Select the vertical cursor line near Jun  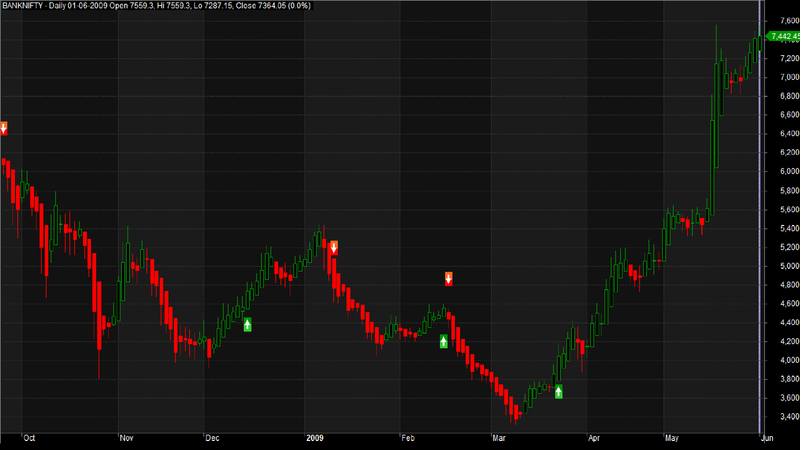pyautogui.click(x=760, y=217)
